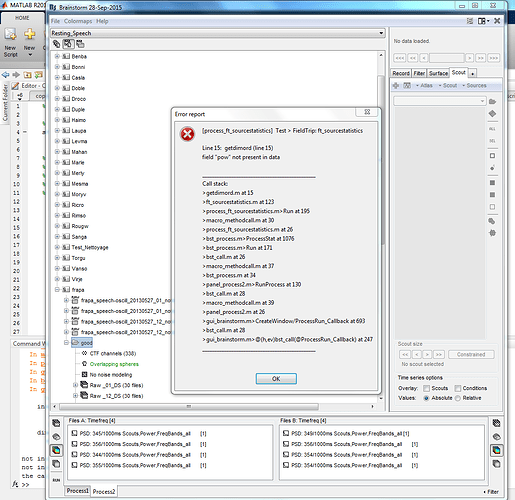Image resolution: width=515 pixels, height=500 pixels.
Task: Select matrix file type icon in Files B
Action: pos(496,464)
